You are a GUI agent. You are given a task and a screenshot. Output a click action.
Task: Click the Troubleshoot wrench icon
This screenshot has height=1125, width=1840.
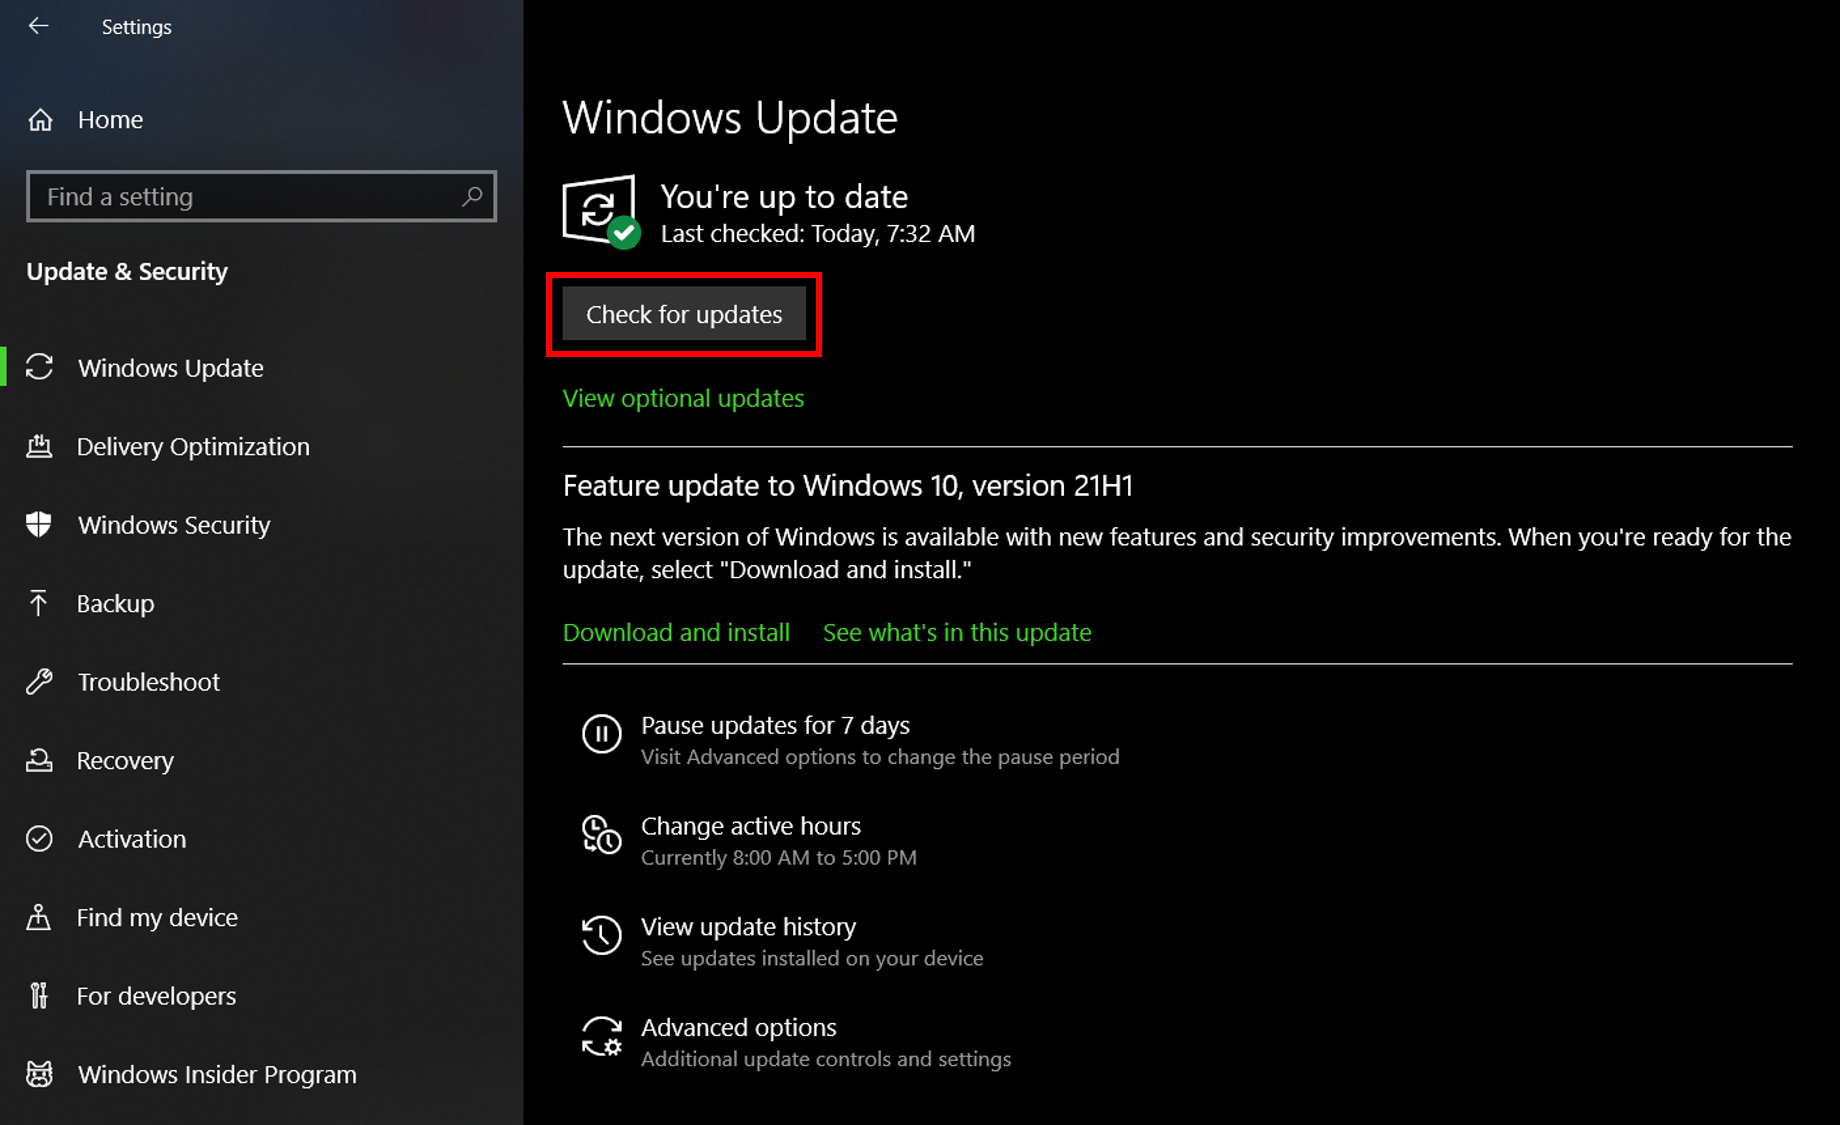(40, 681)
